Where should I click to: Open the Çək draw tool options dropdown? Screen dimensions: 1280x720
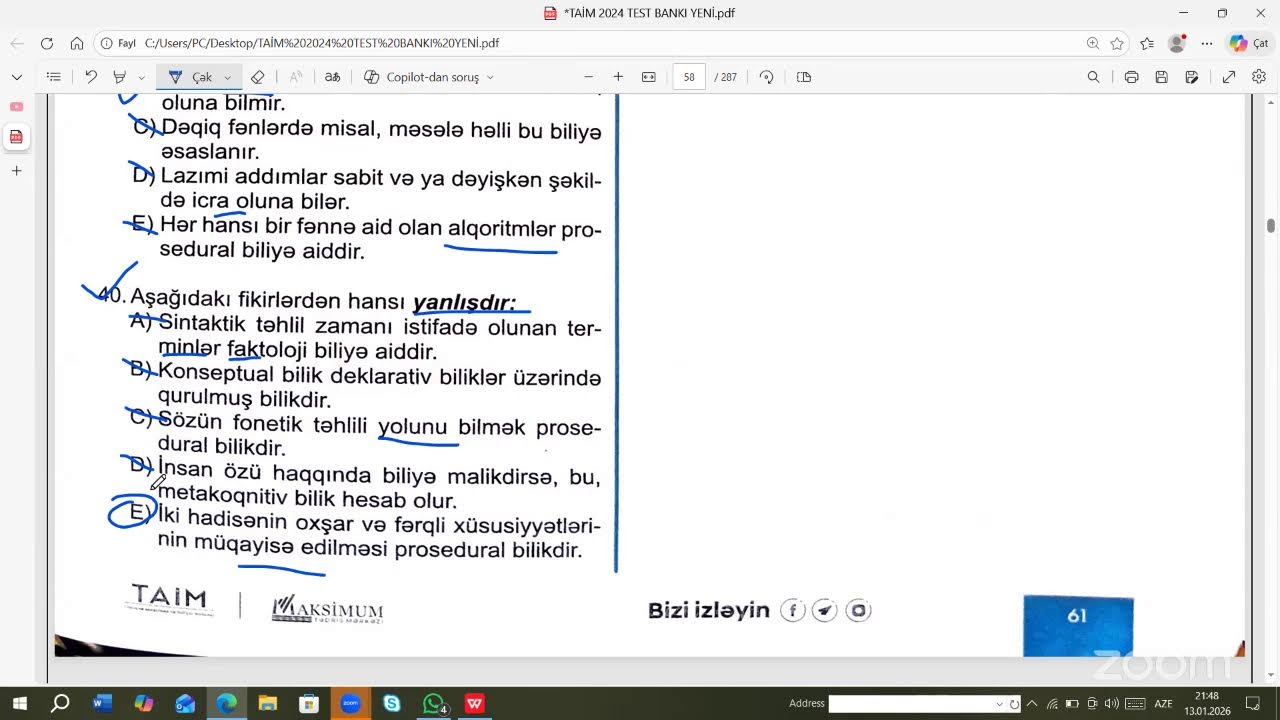(x=228, y=77)
